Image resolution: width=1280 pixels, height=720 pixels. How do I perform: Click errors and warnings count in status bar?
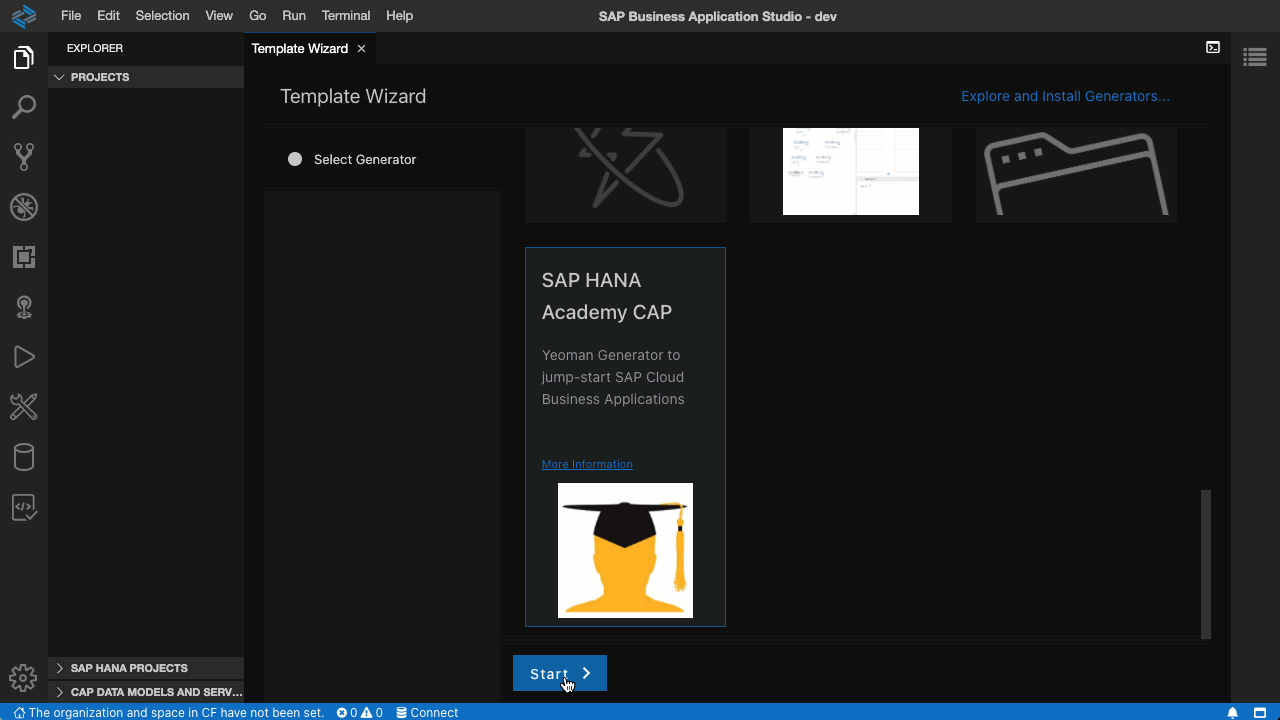pos(360,713)
